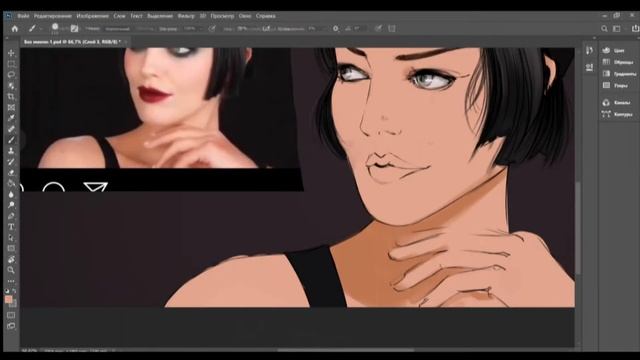640x360 pixels.
Task: Select the Clone Stamp tool
Action: [11, 151]
